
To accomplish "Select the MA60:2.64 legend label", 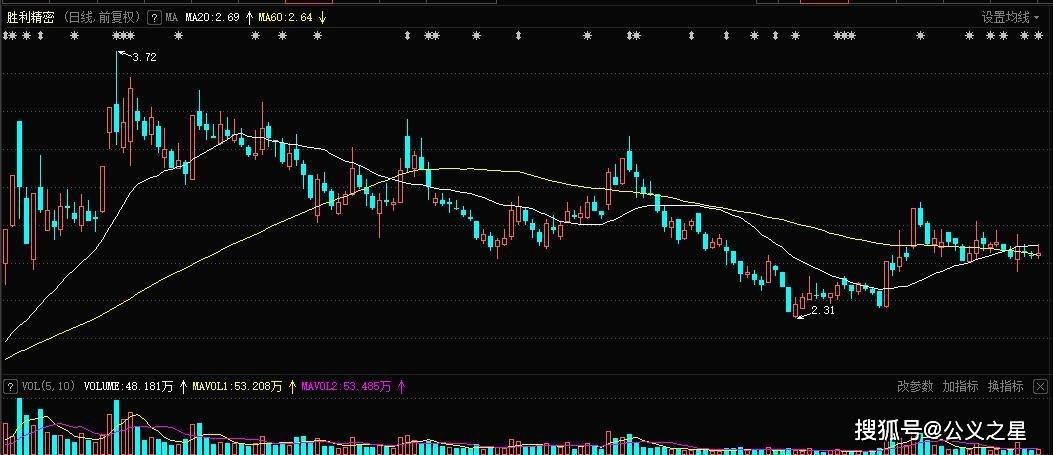I will pyautogui.click(x=285, y=18).
